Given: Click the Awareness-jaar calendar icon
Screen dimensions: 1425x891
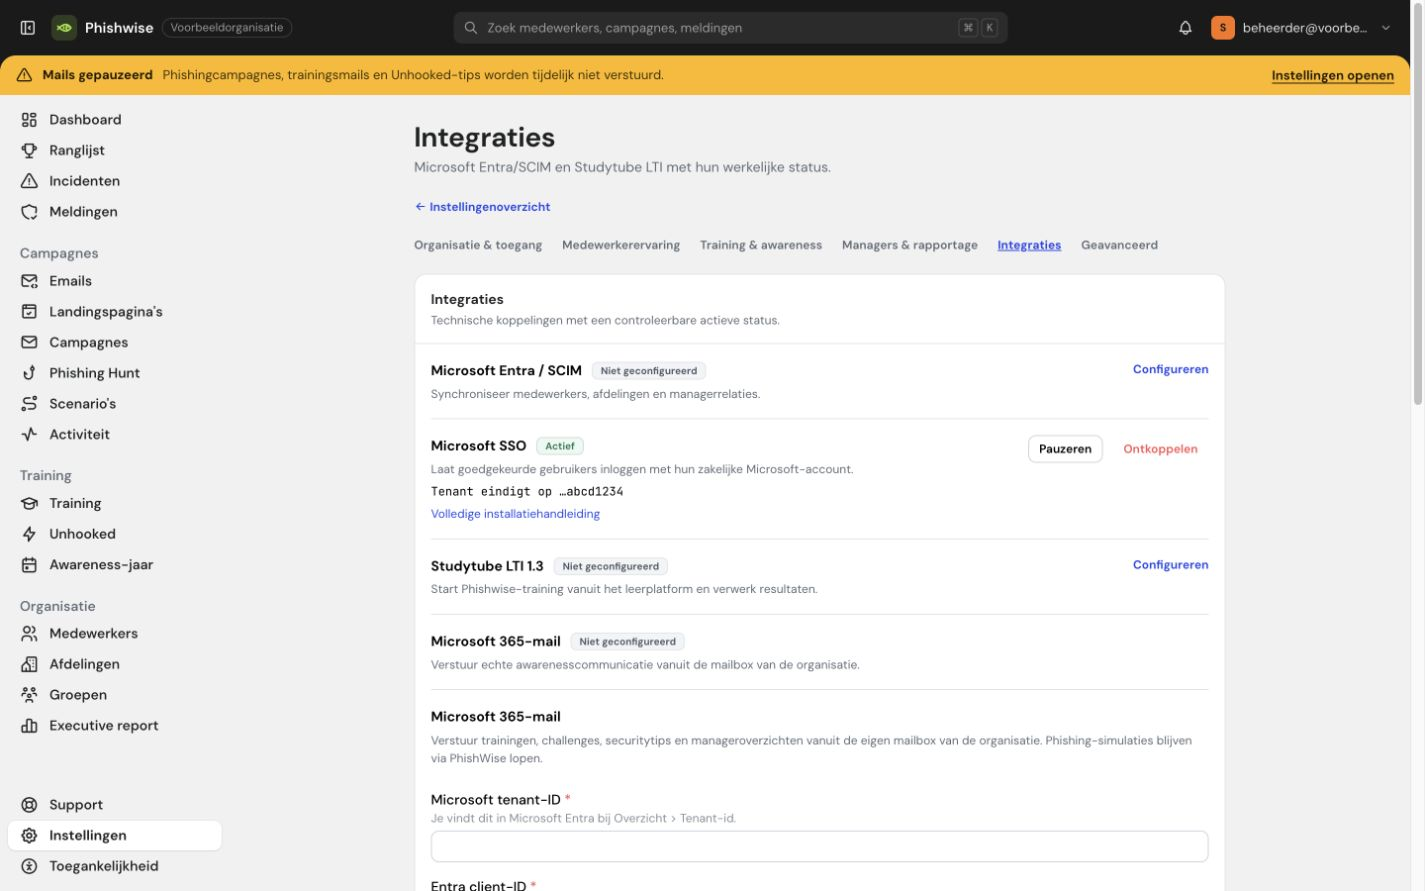Looking at the screenshot, I should tap(29, 565).
